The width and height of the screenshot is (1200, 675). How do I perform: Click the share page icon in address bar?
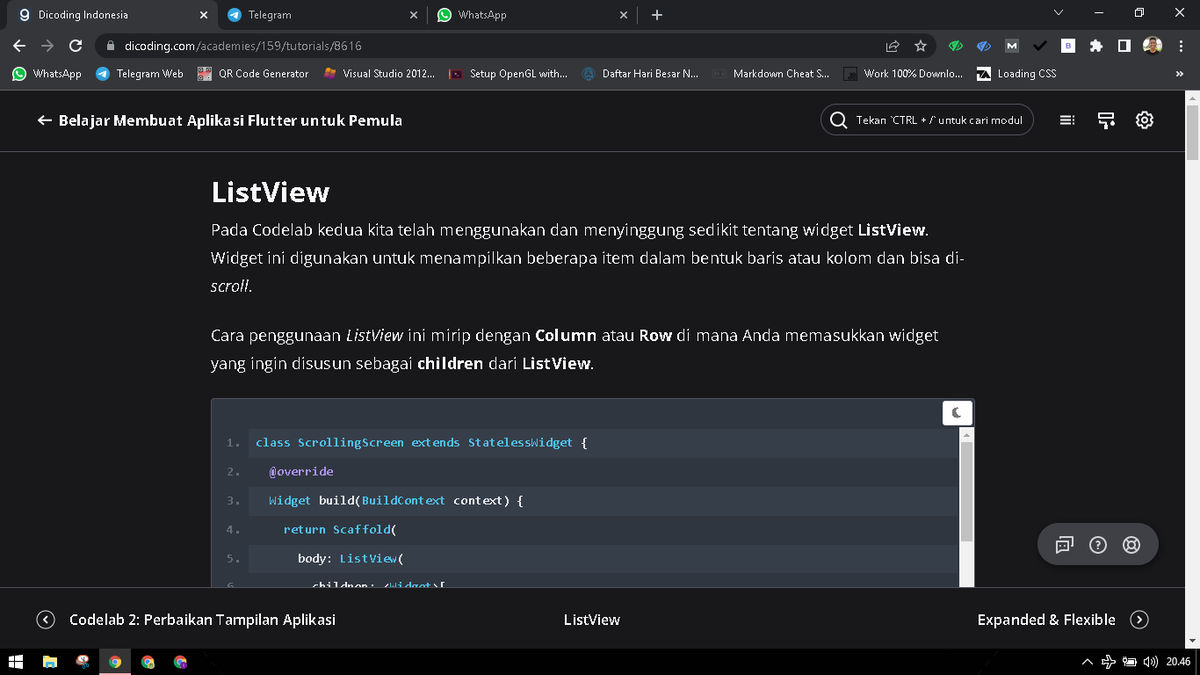892,46
